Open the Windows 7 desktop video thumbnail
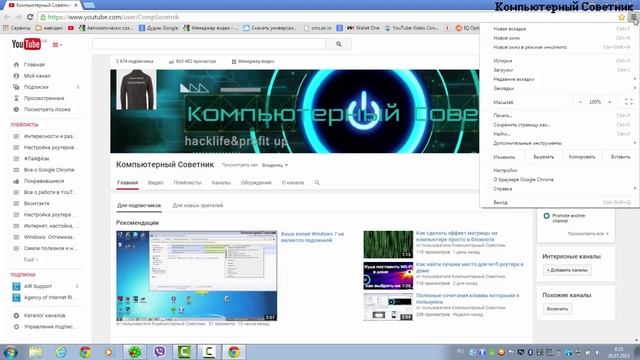 tap(196, 276)
